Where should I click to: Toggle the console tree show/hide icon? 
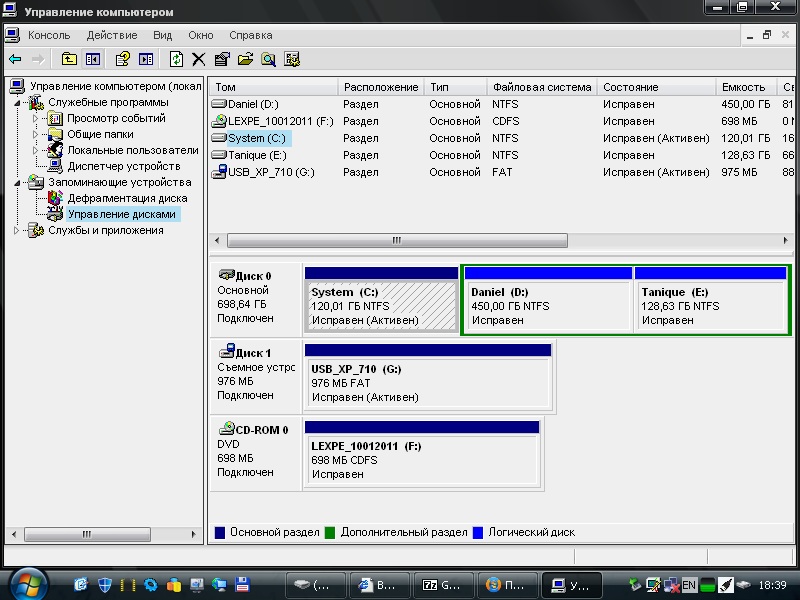point(93,60)
